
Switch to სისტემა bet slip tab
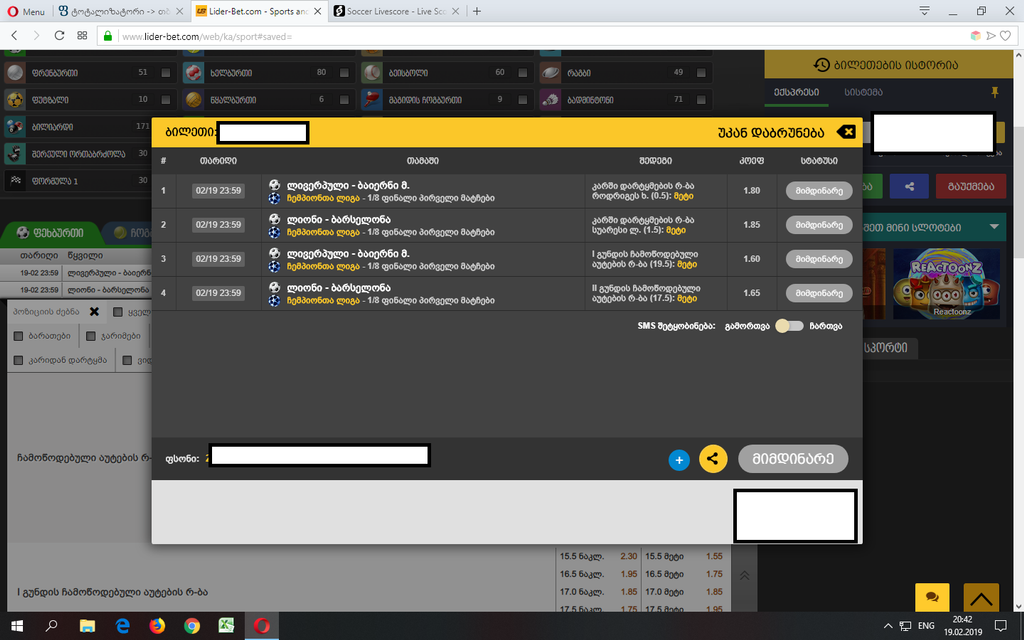863,92
